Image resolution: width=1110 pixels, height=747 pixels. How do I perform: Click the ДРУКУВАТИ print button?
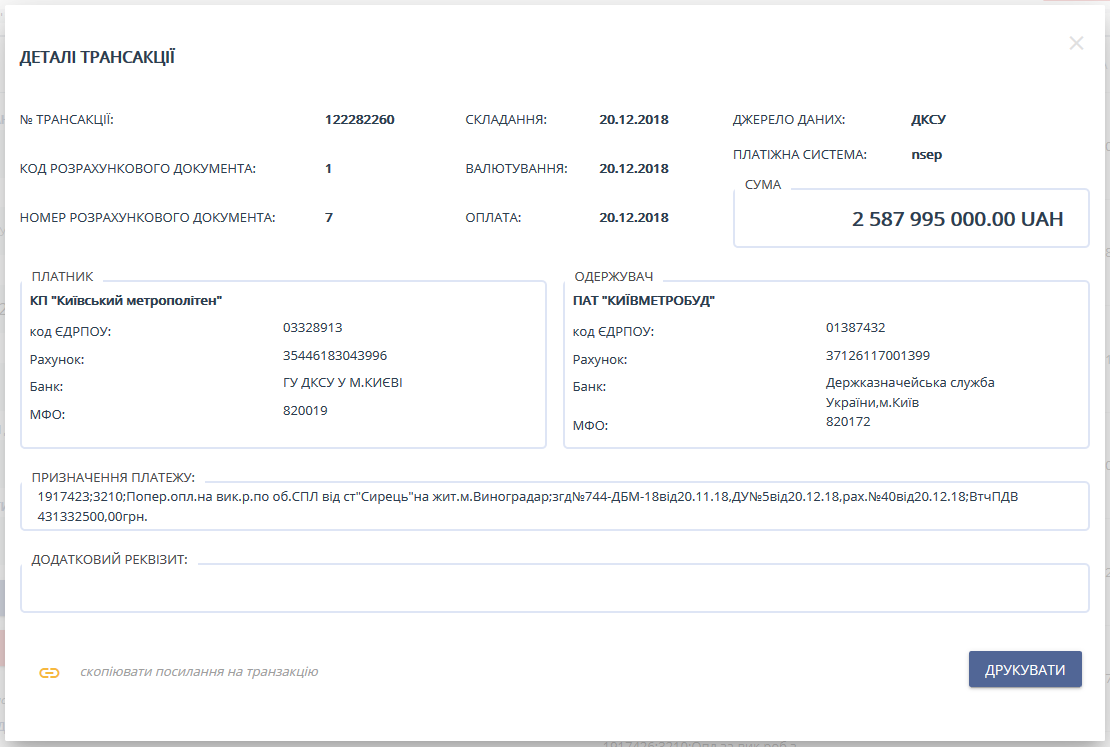point(1025,670)
